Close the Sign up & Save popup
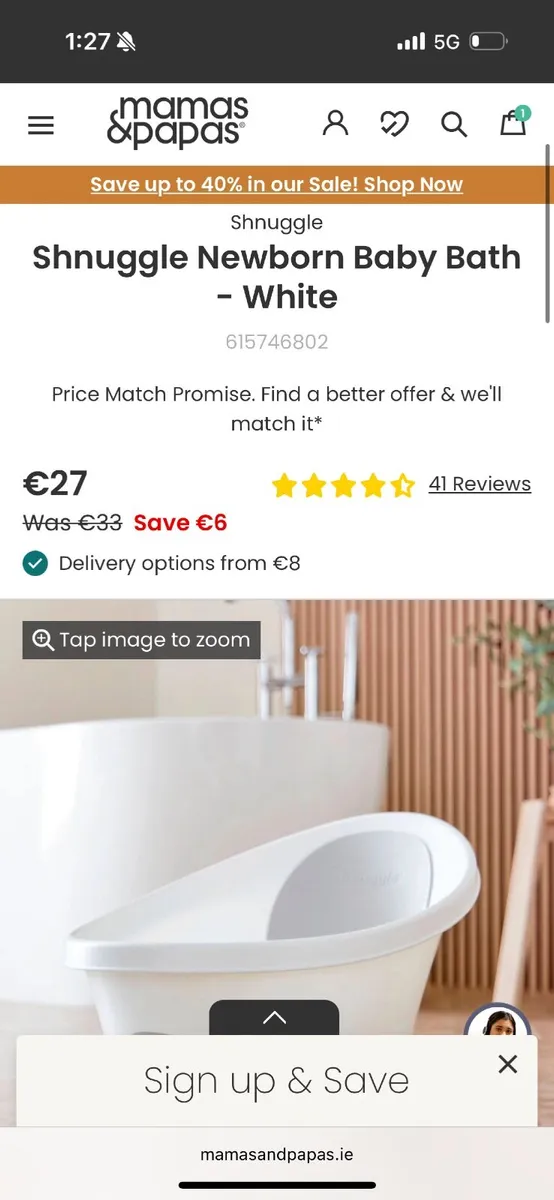Image resolution: width=554 pixels, height=1200 pixels. coord(508,1064)
